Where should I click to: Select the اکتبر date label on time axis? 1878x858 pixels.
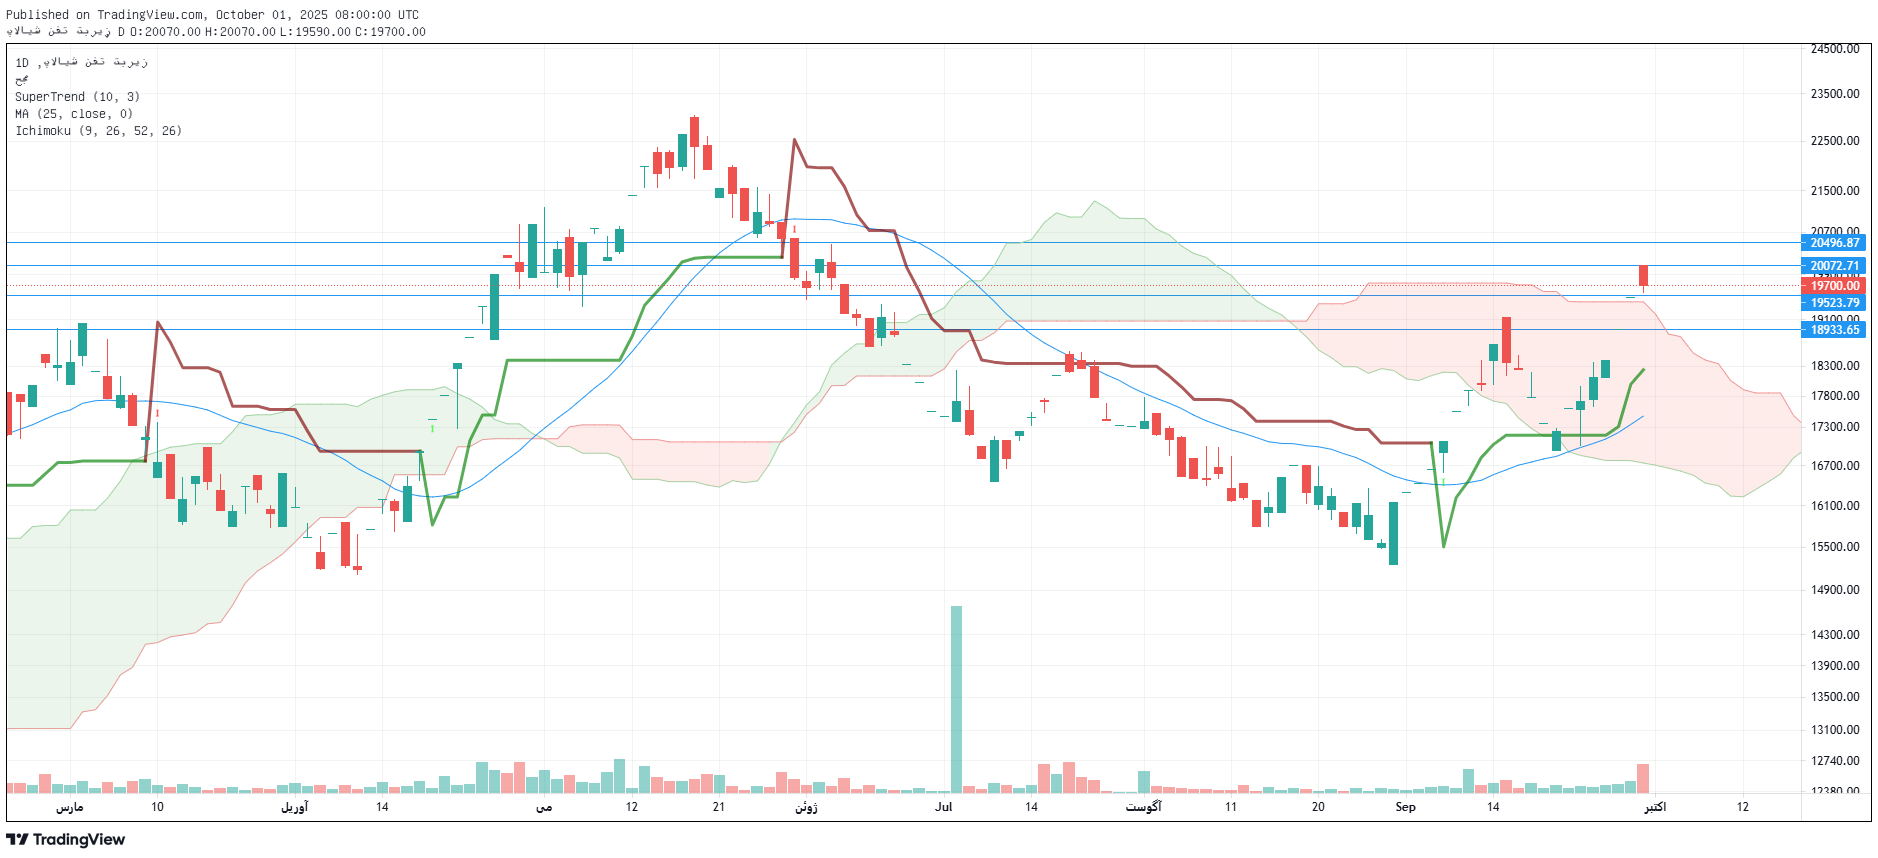(1655, 807)
